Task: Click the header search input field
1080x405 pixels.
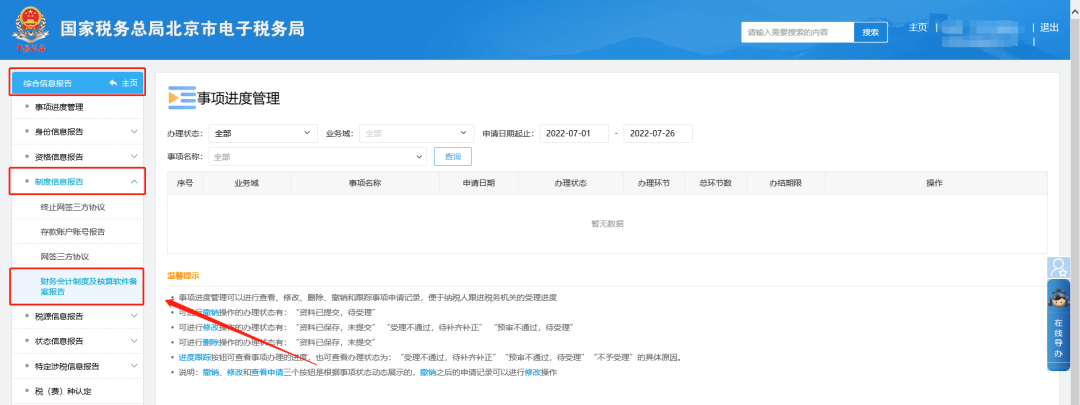Action: click(797, 32)
